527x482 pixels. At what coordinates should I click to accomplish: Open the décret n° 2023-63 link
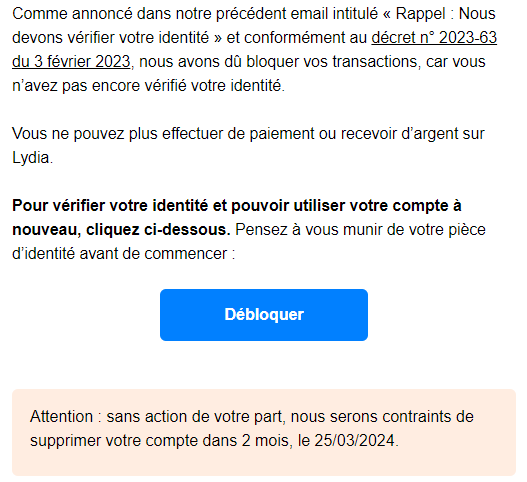point(434,38)
